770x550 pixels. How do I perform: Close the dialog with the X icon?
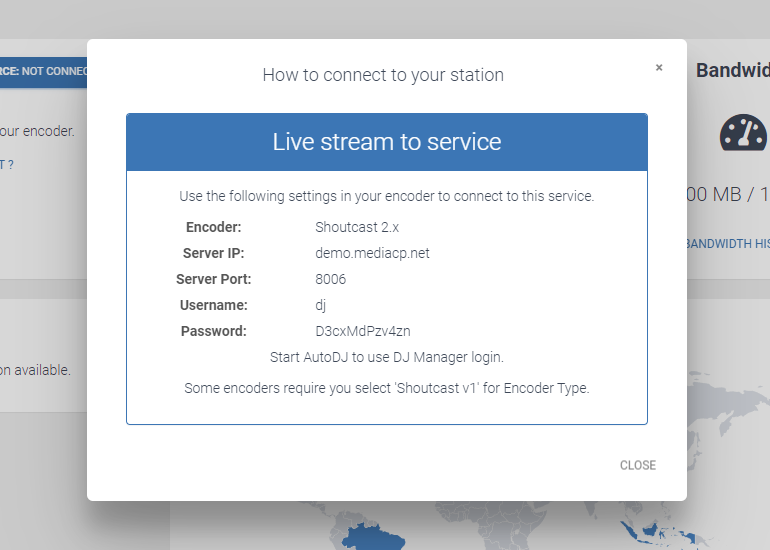click(x=659, y=68)
